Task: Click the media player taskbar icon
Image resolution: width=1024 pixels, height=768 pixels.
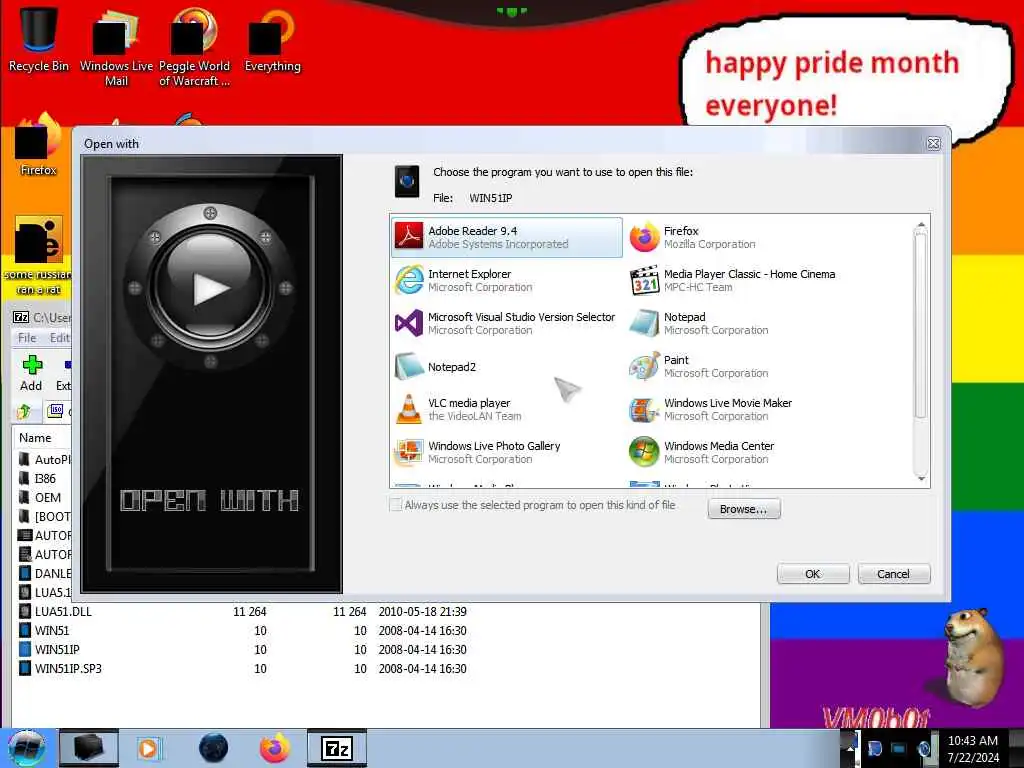Action: point(148,748)
